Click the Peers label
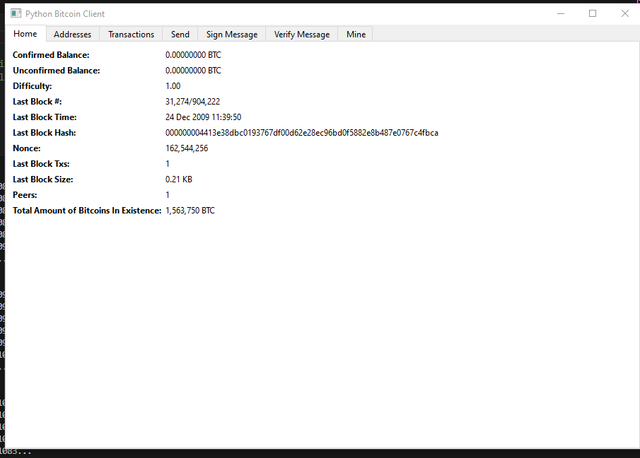 [25, 195]
